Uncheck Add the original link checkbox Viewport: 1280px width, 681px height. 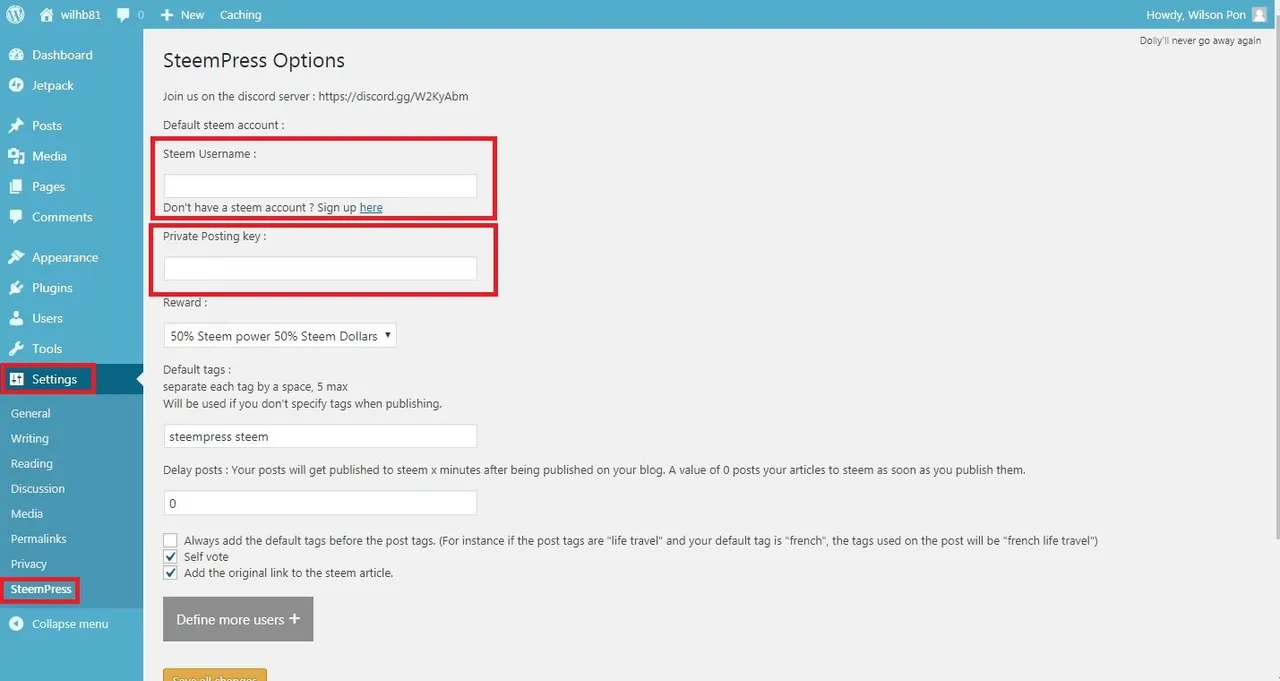pyautogui.click(x=170, y=573)
